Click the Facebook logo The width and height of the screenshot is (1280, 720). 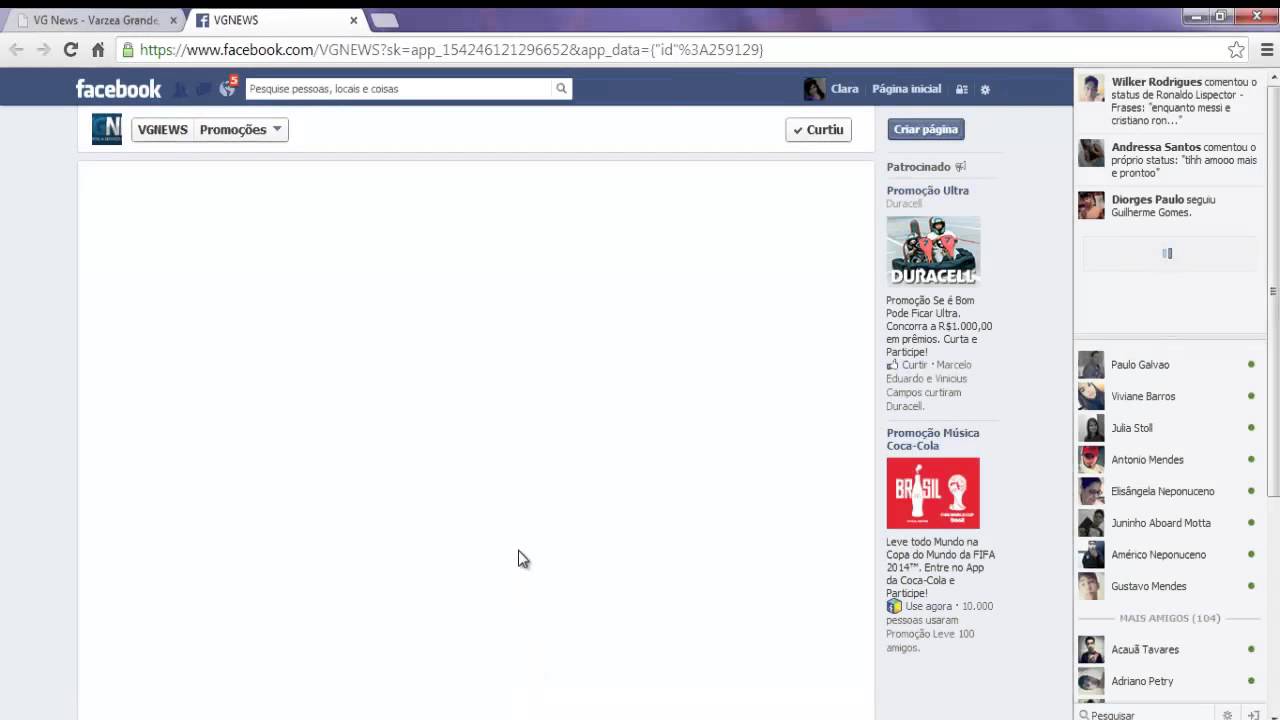point(118,89)
